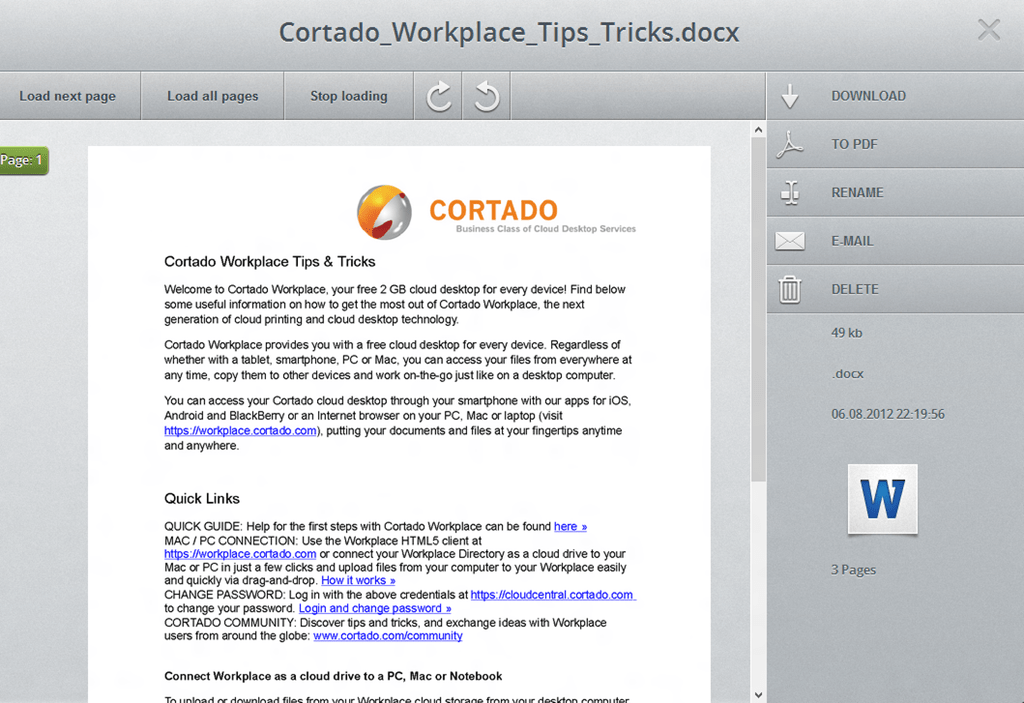Click 'Cortado Workplace Tips & Tricks' heading
The image size is (1024, 703).
click(x=270, y=262)
